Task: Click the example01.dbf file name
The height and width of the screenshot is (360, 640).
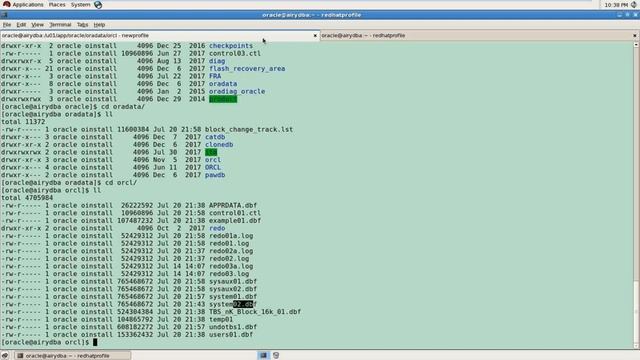Action: pyautogui.click(x=235, y=220)
